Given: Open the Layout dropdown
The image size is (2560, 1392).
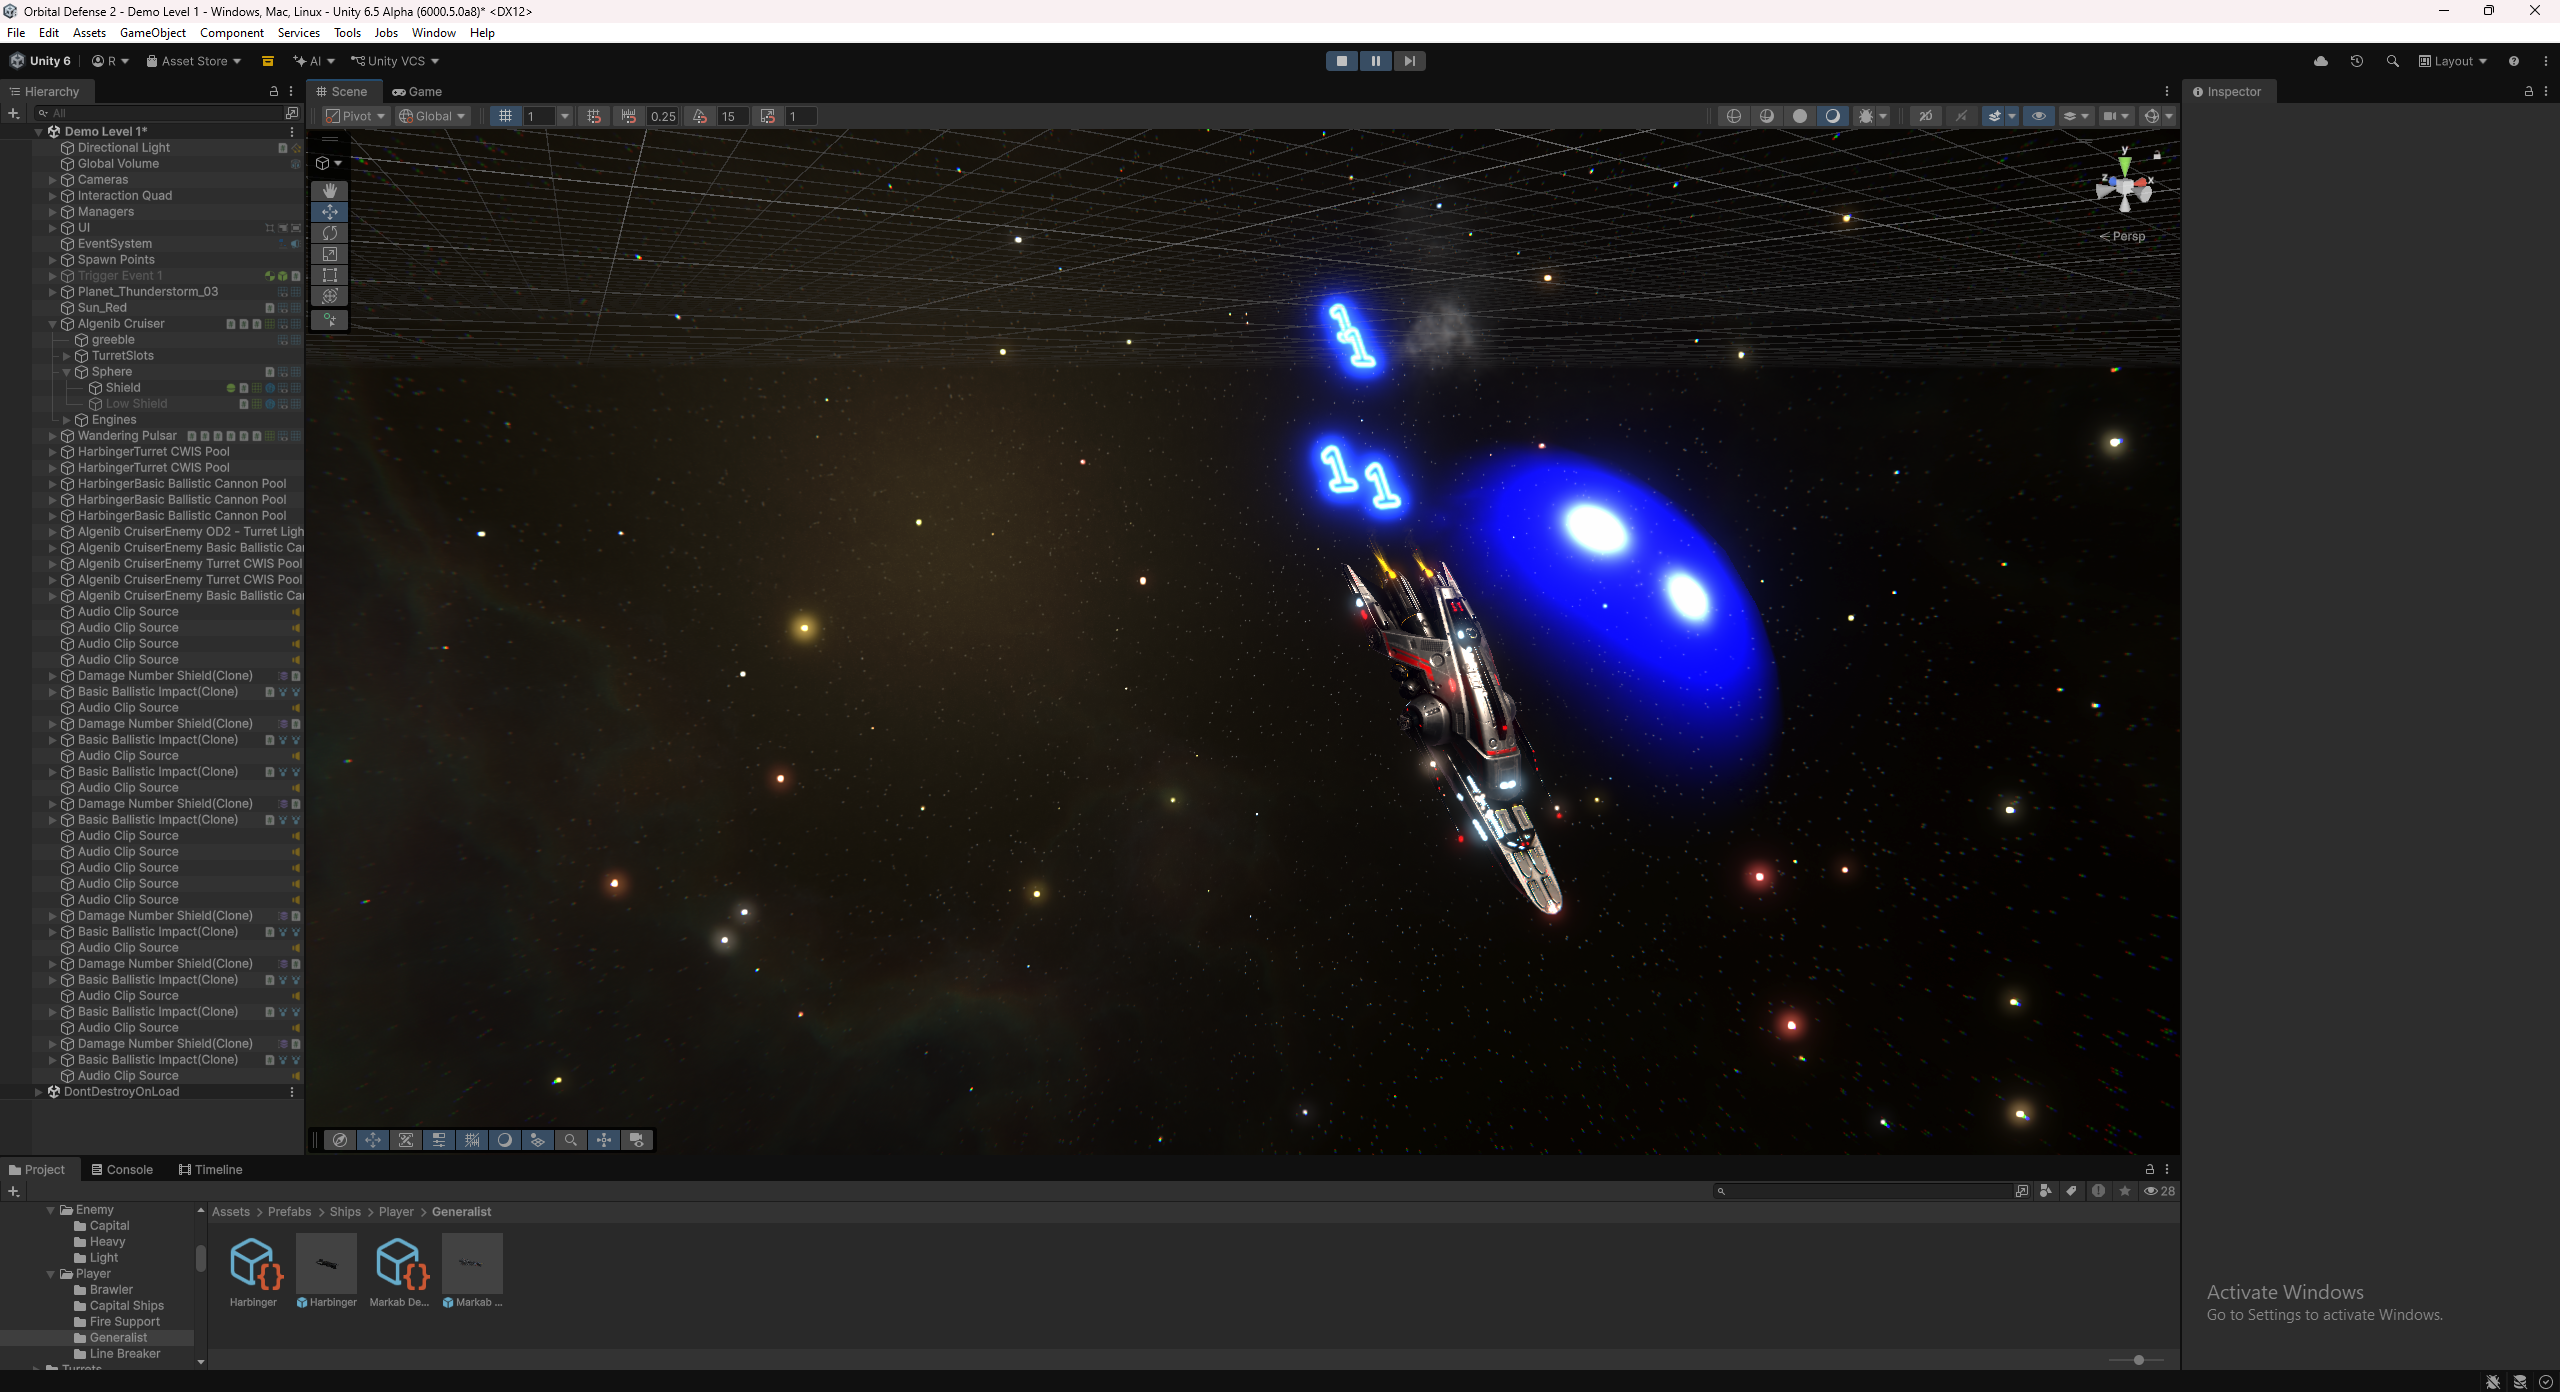Looking at the screenshot, I should [2453, 61].
